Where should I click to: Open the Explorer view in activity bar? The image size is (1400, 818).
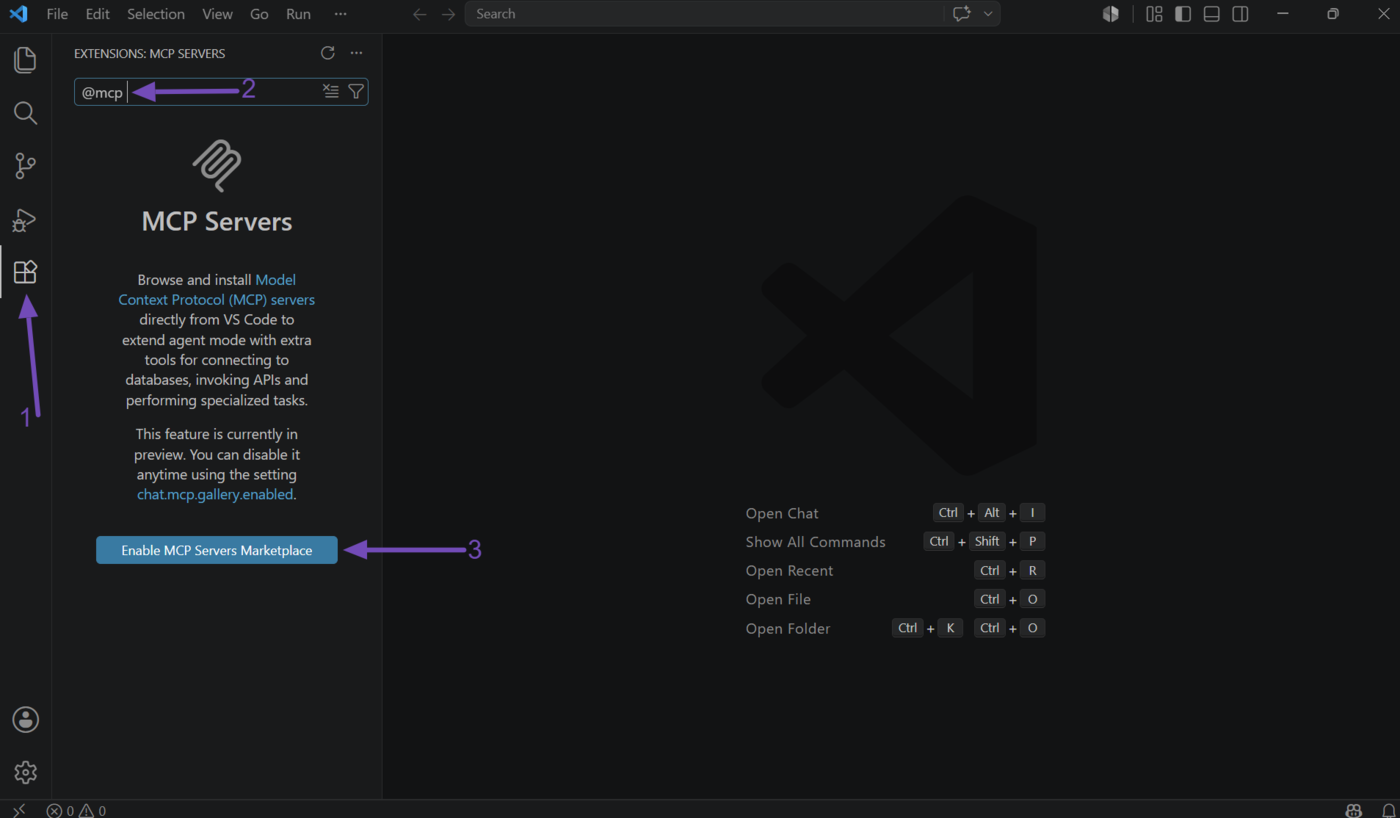point(25,60)
